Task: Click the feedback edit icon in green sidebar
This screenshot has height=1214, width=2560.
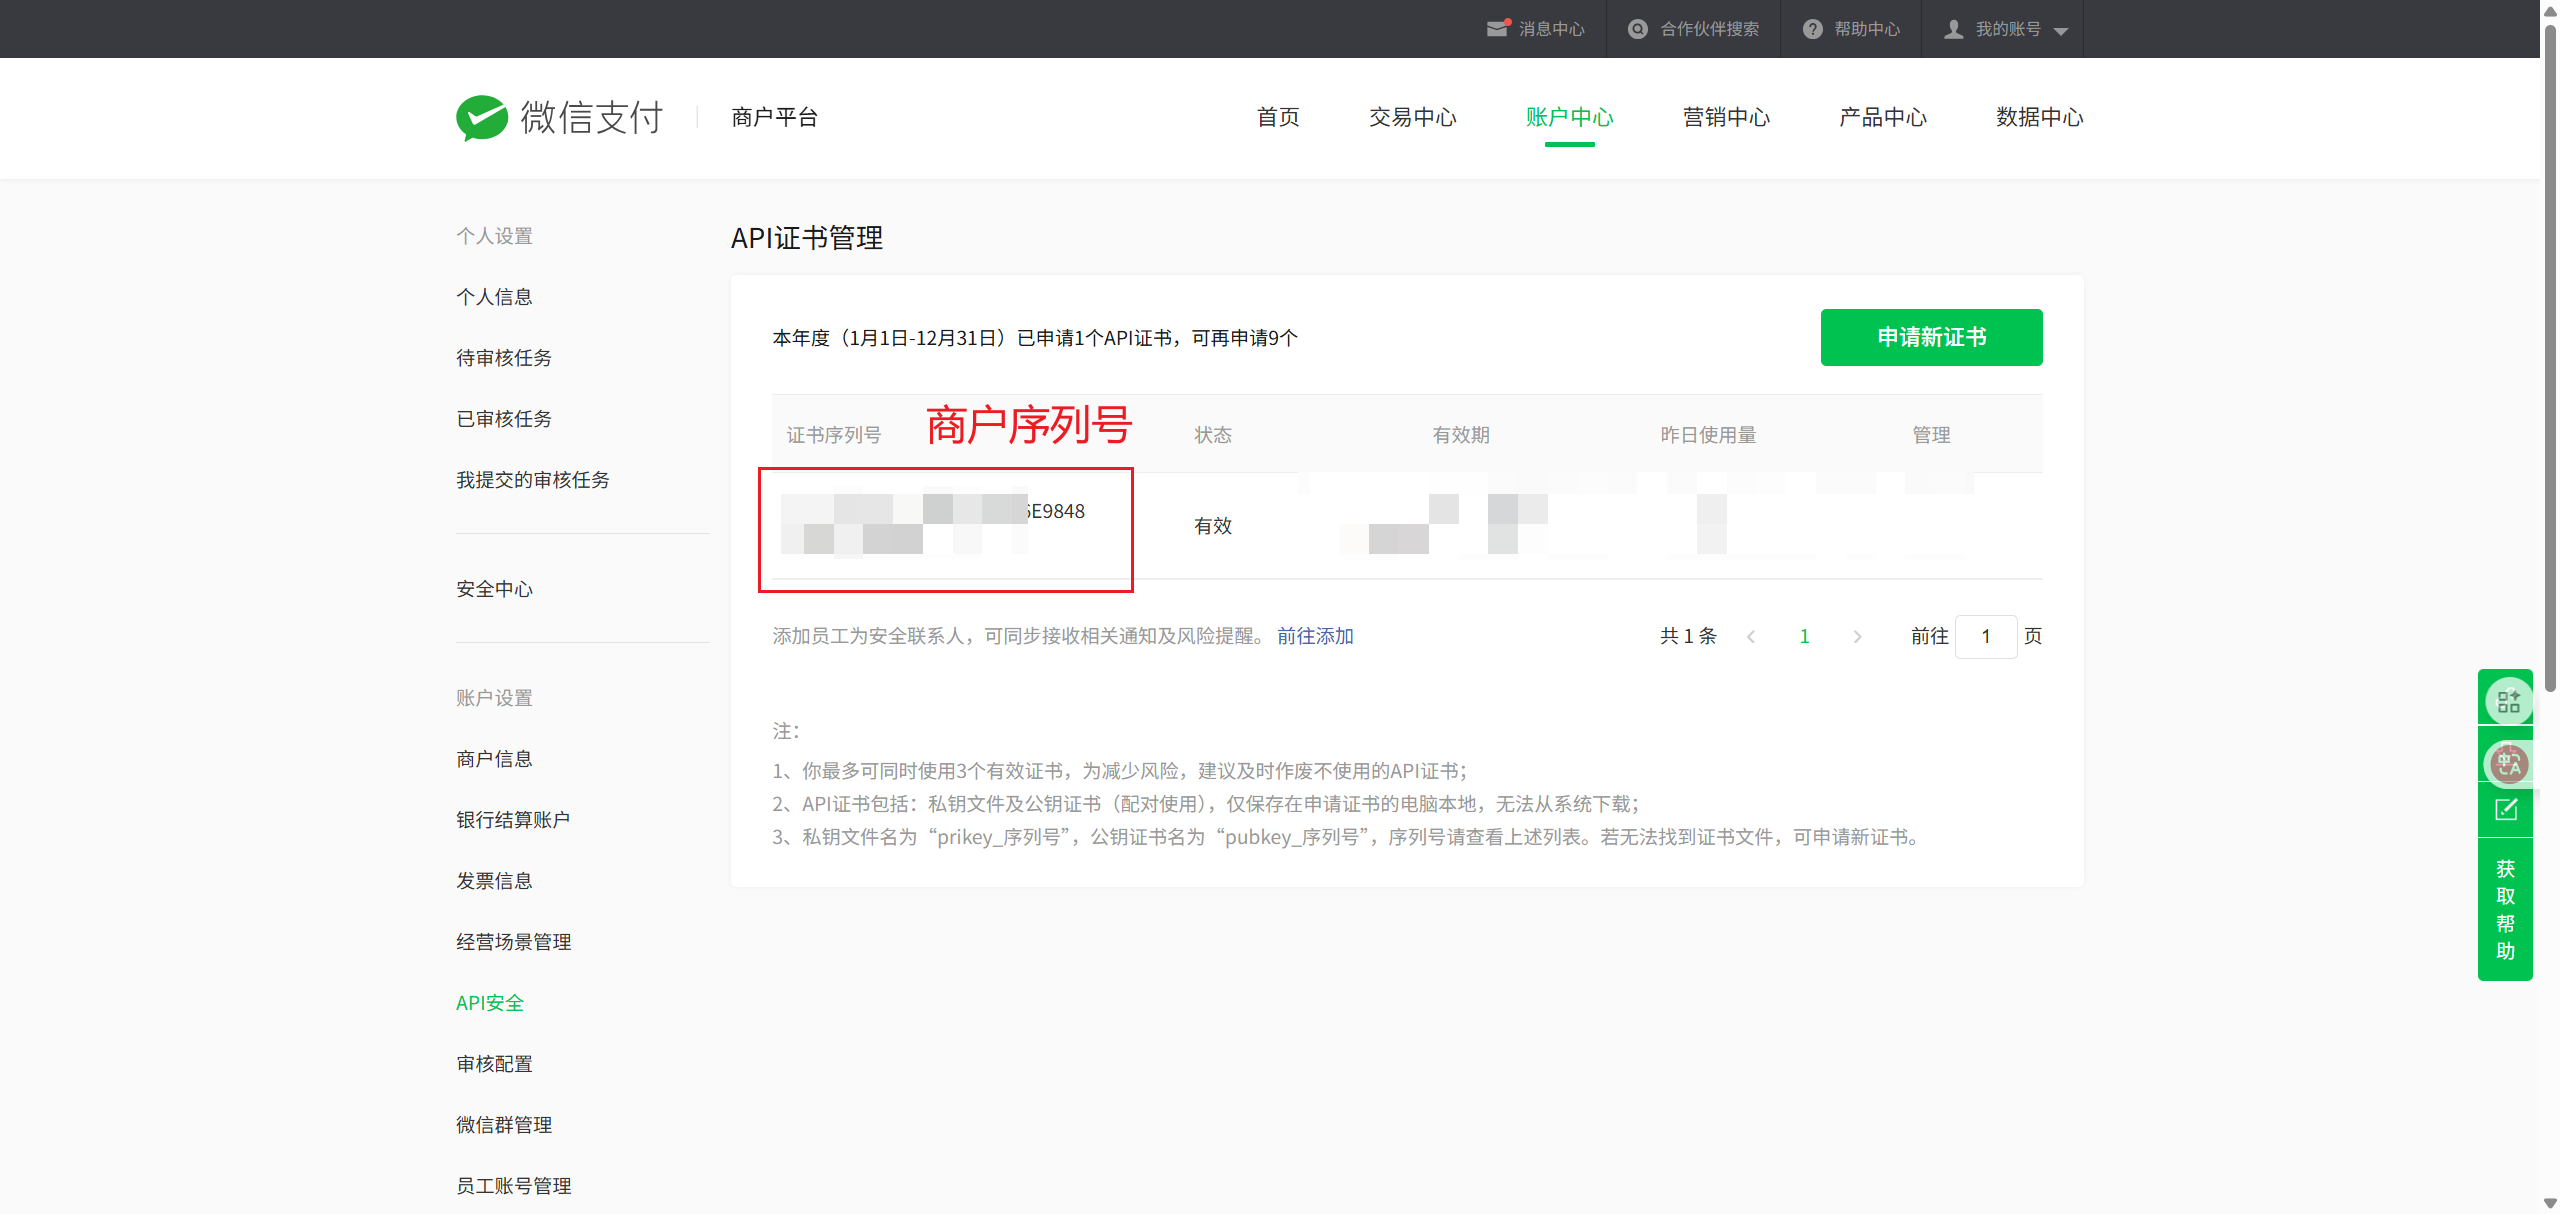Action: click(x=2506, y=810)
